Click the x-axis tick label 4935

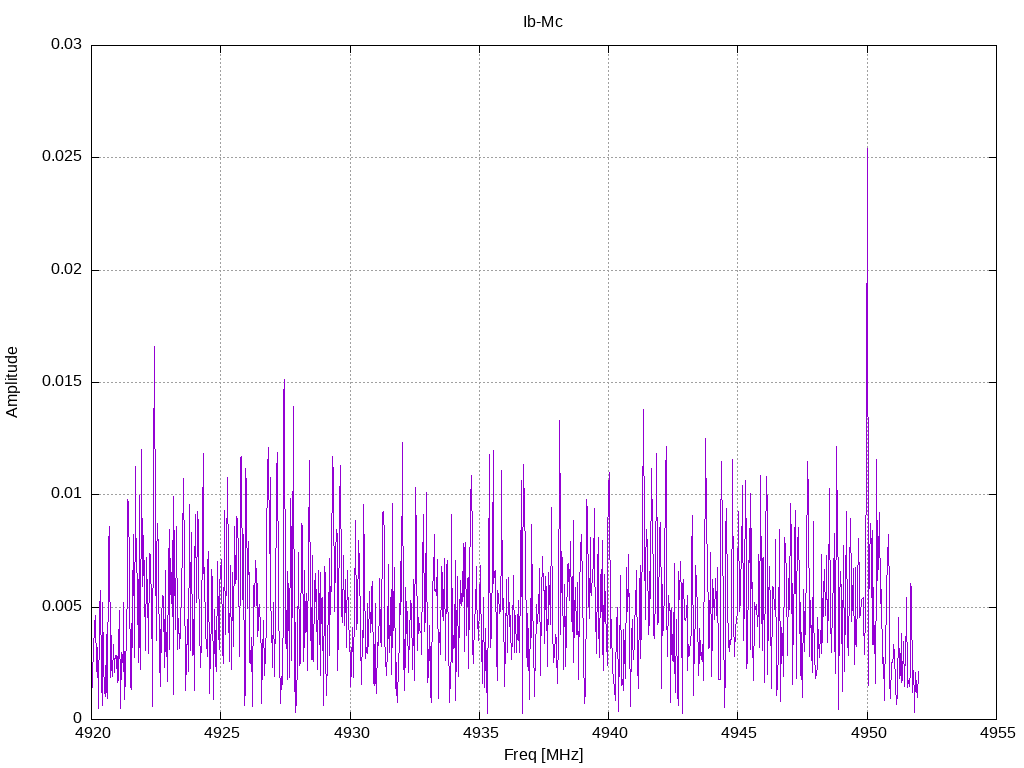(479, 733)
